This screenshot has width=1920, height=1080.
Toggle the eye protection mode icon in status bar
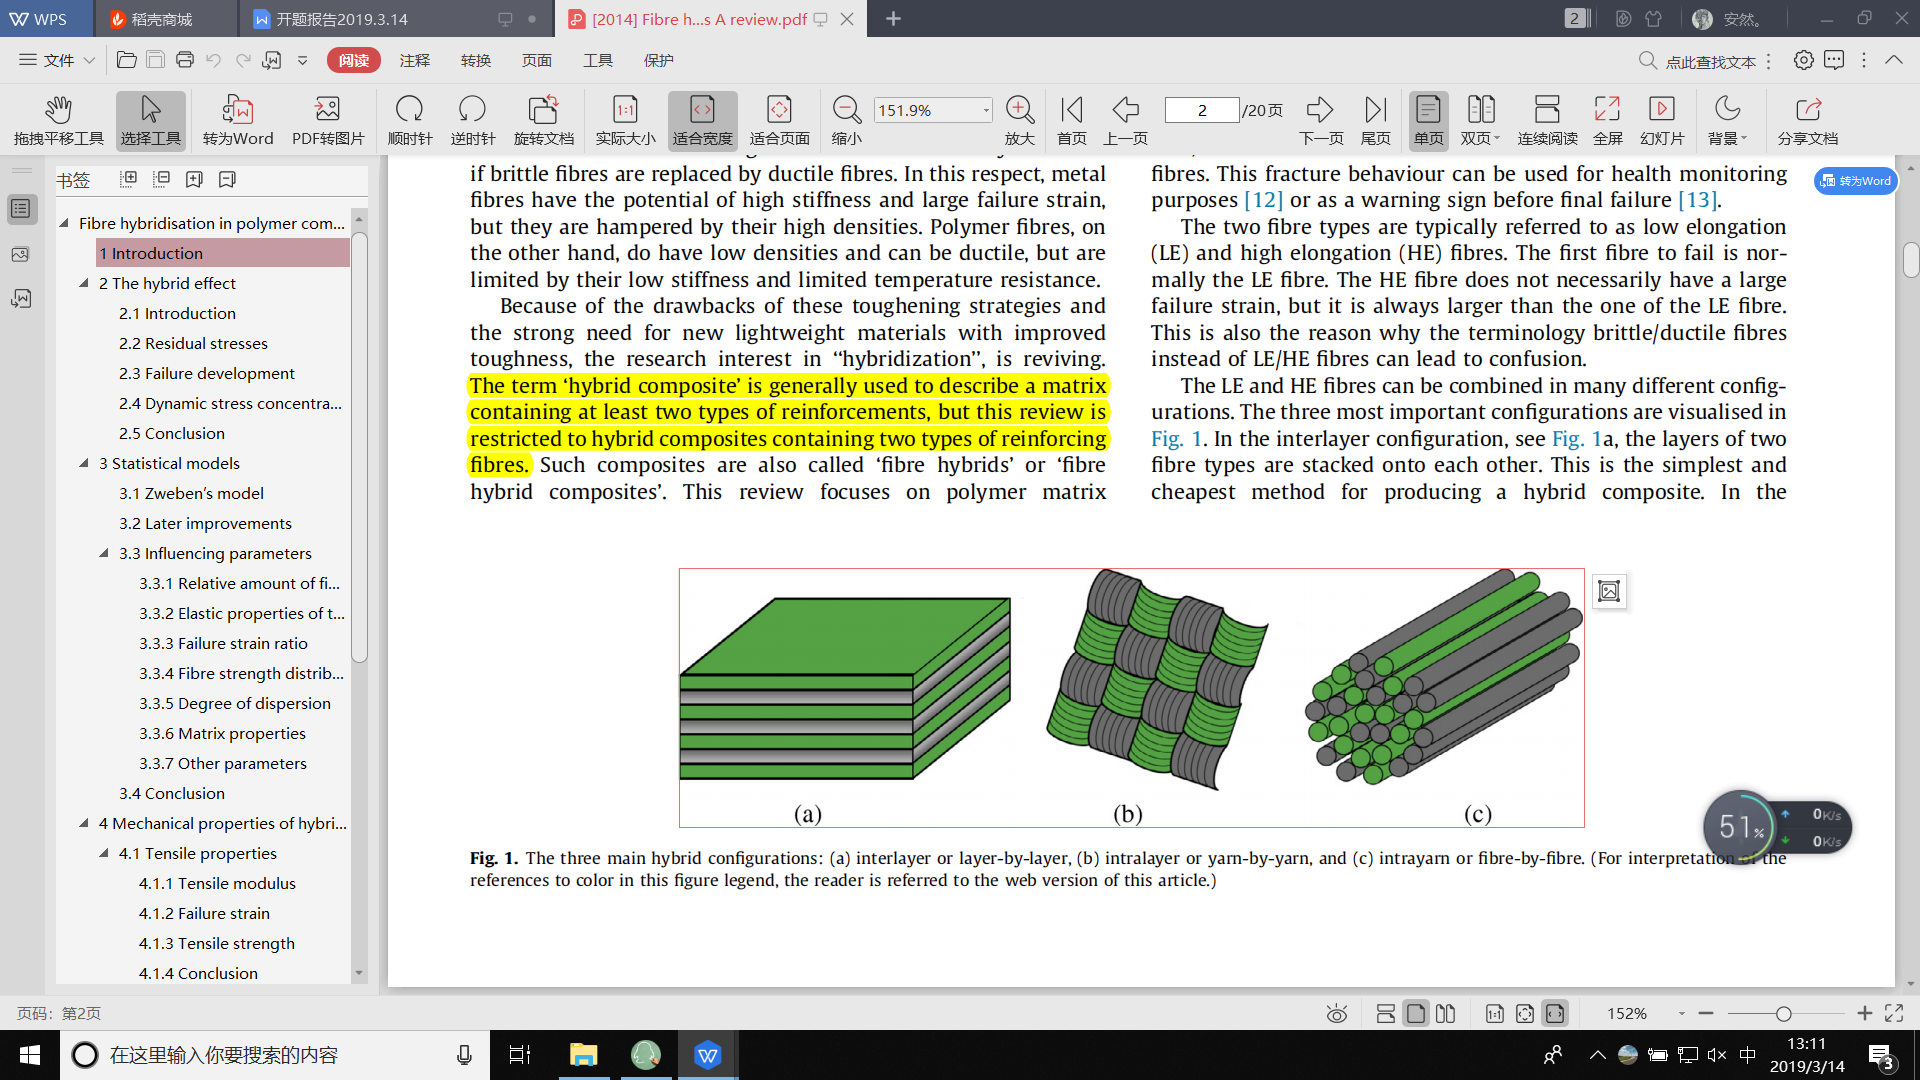coord(1336,1014)
